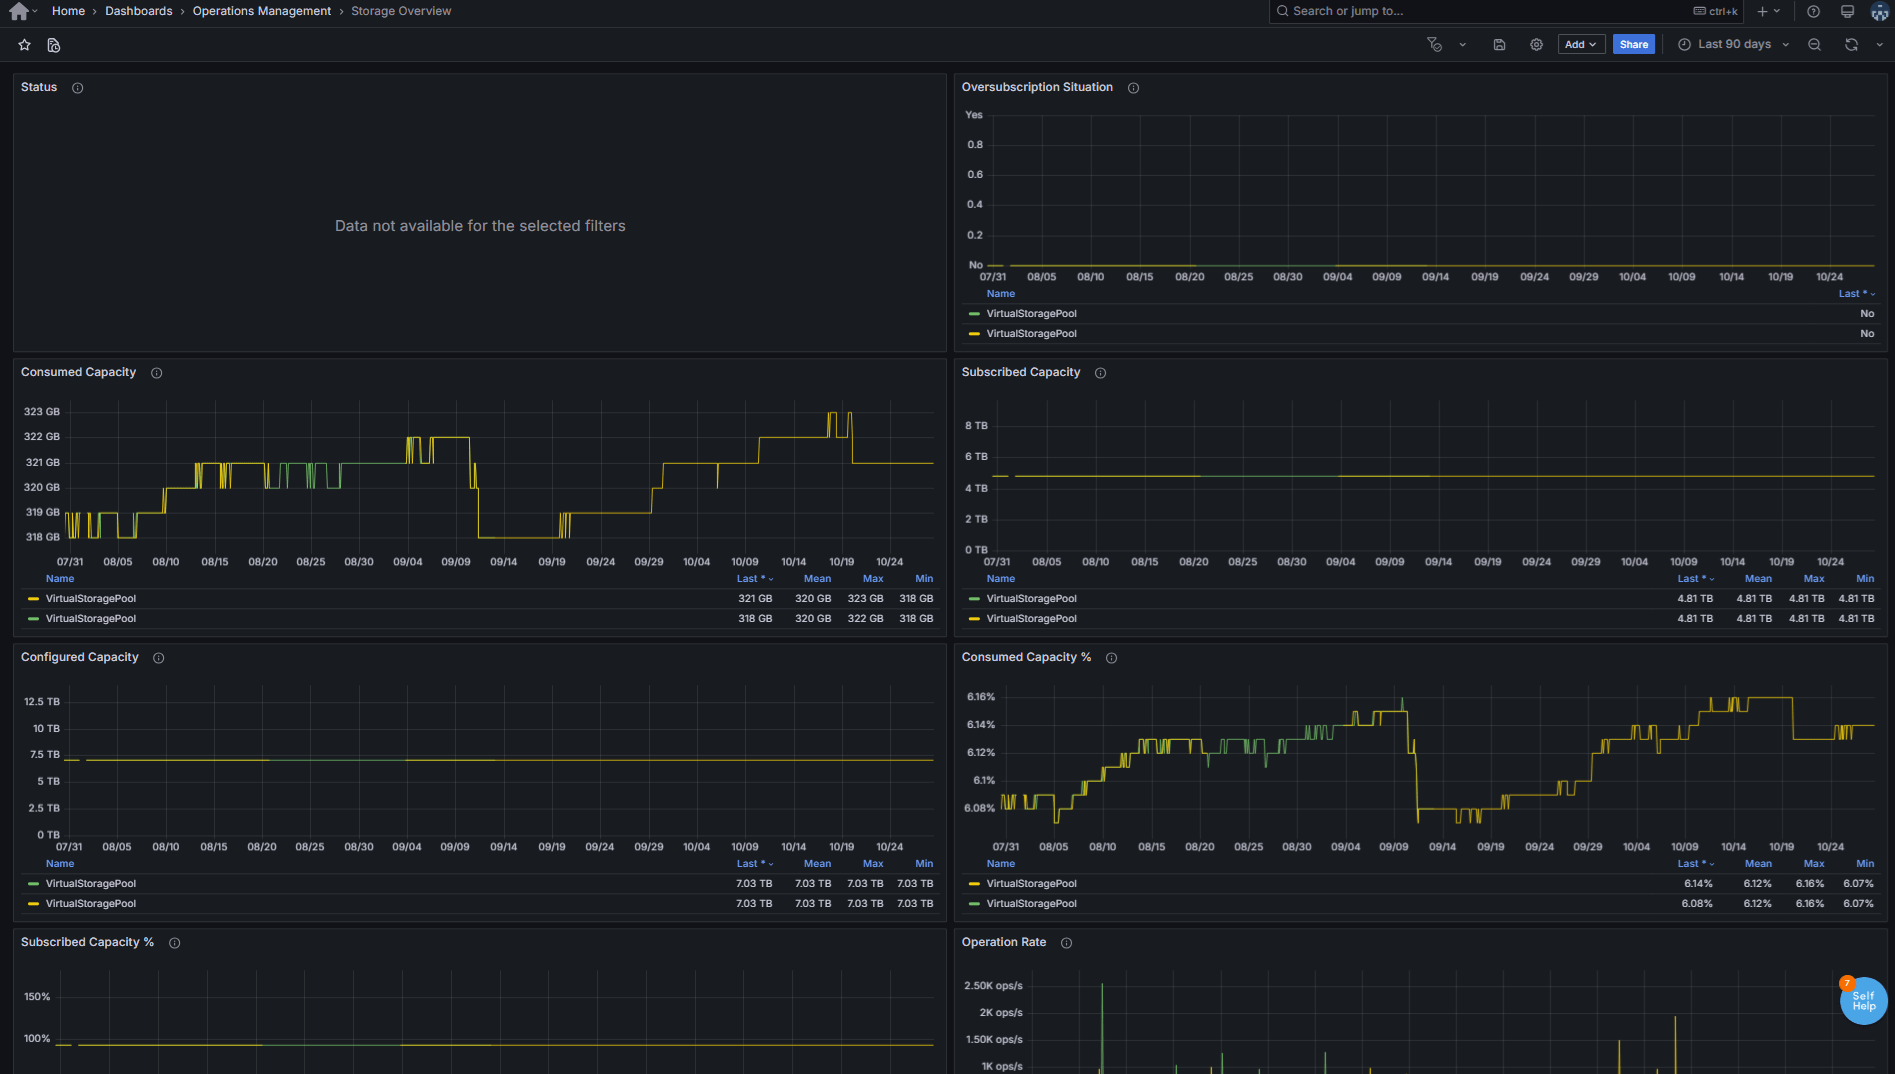The width and height of the screenshot is (1895, 1074).
Task: Expand the Add dropdown
Action: pyautogui.click(x=1580, y=45)
